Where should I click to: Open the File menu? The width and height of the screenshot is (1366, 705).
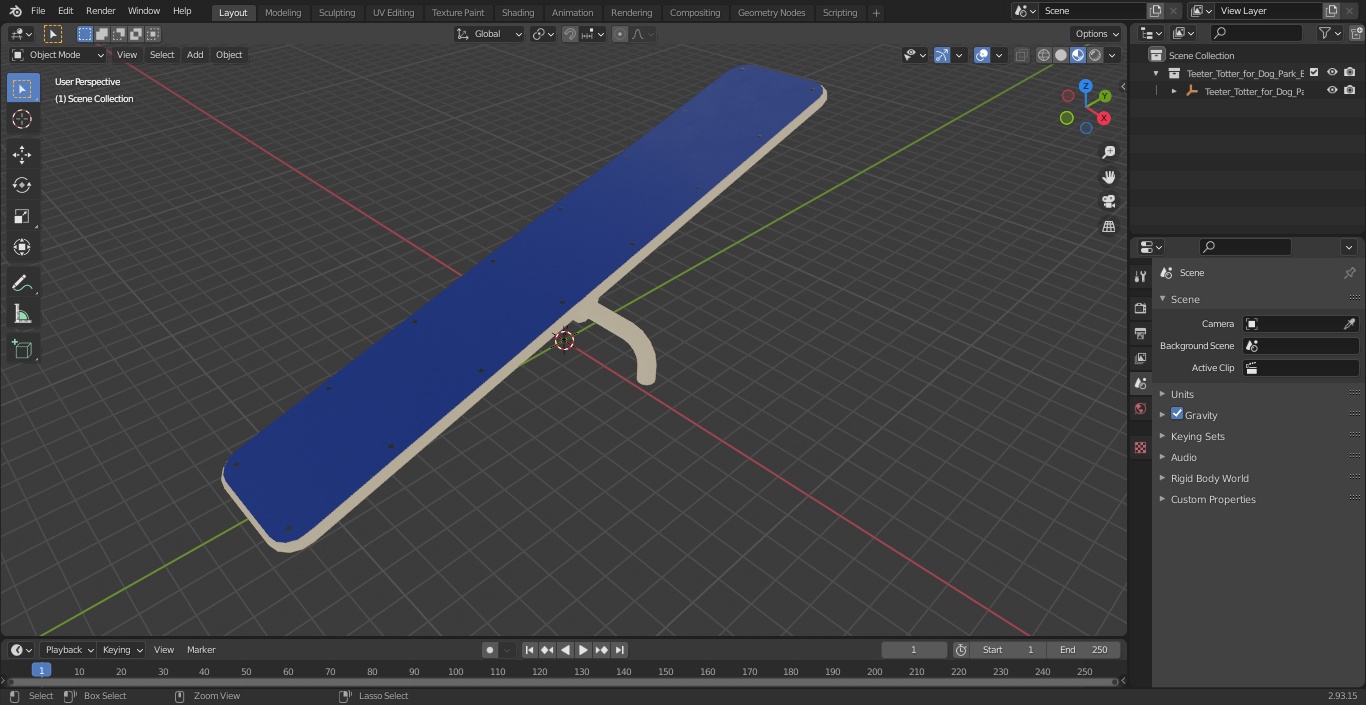tap(38, 11)
